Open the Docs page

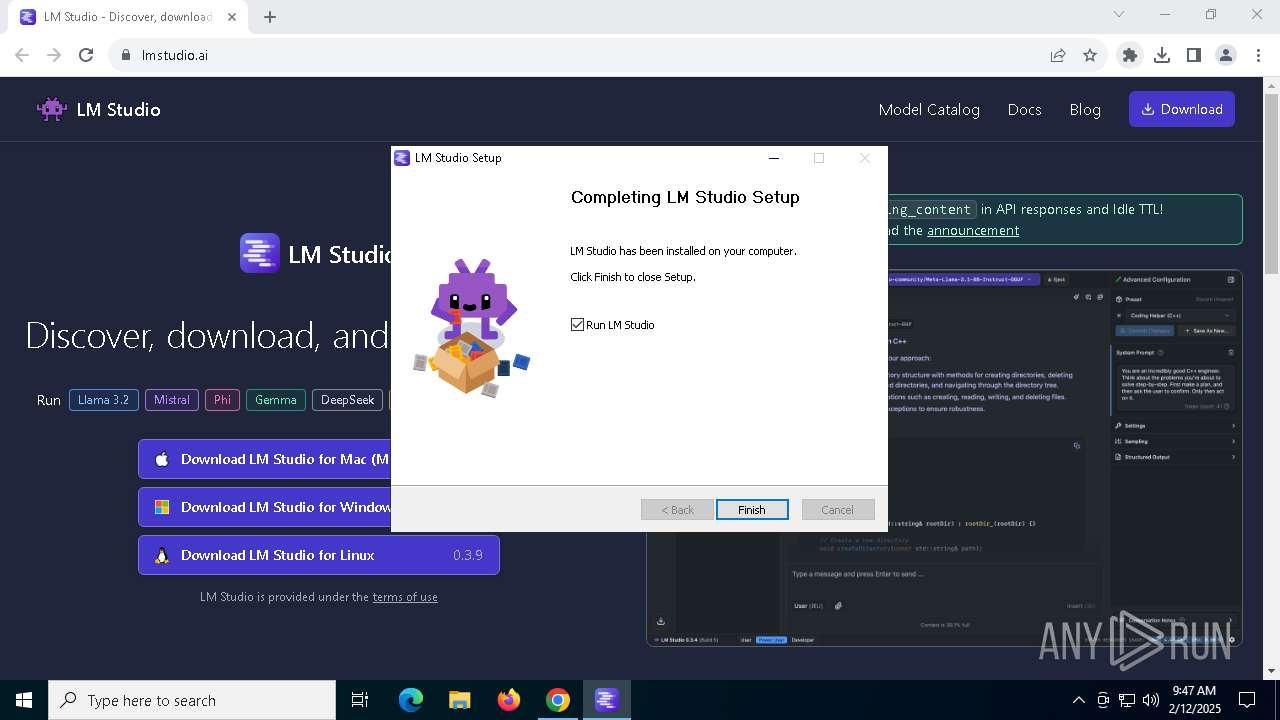tap(1025, 110)
